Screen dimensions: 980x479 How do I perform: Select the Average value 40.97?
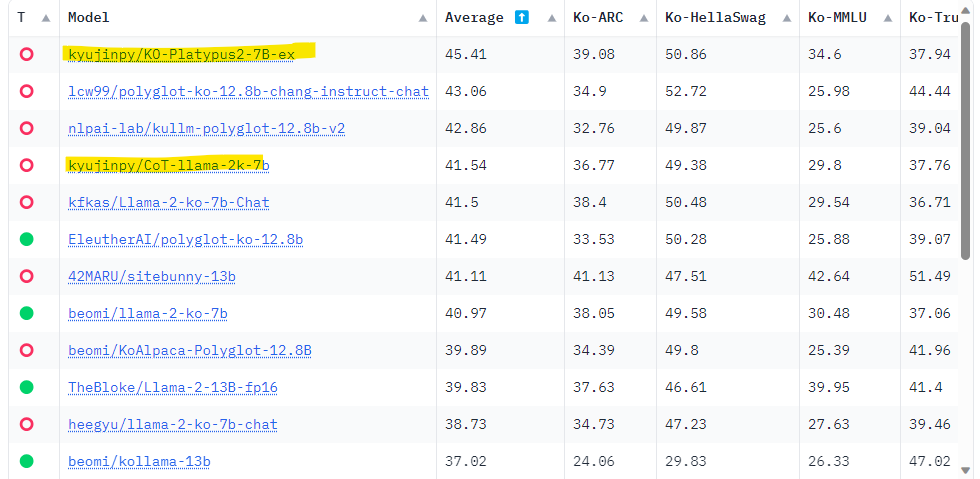point(466,313)
